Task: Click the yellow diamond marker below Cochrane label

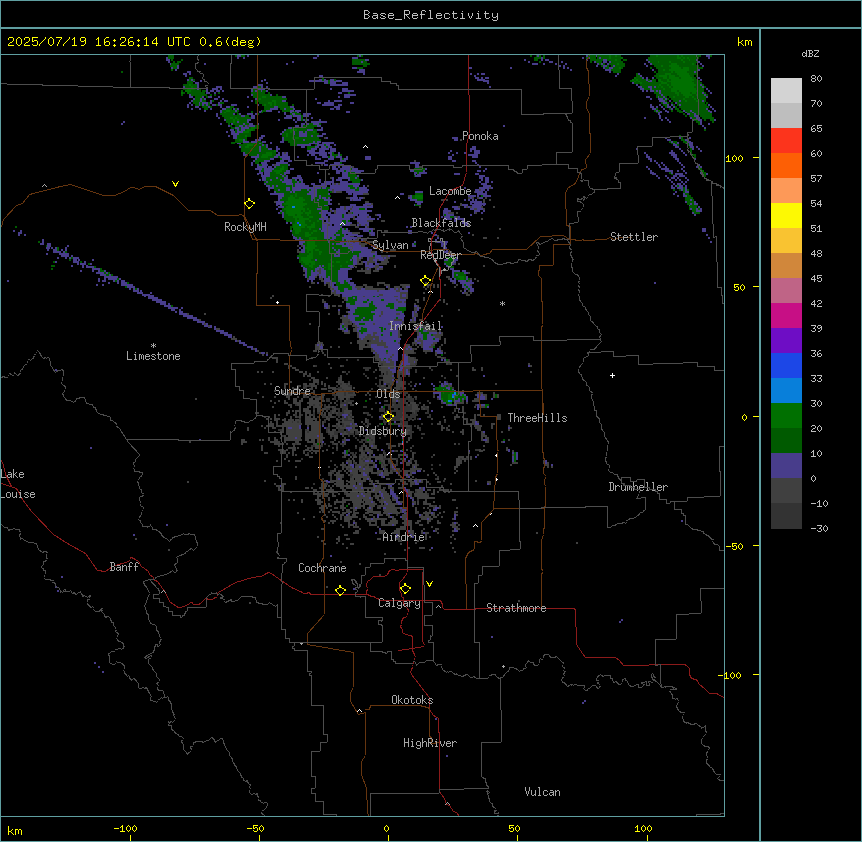Action: click(340, 590)
